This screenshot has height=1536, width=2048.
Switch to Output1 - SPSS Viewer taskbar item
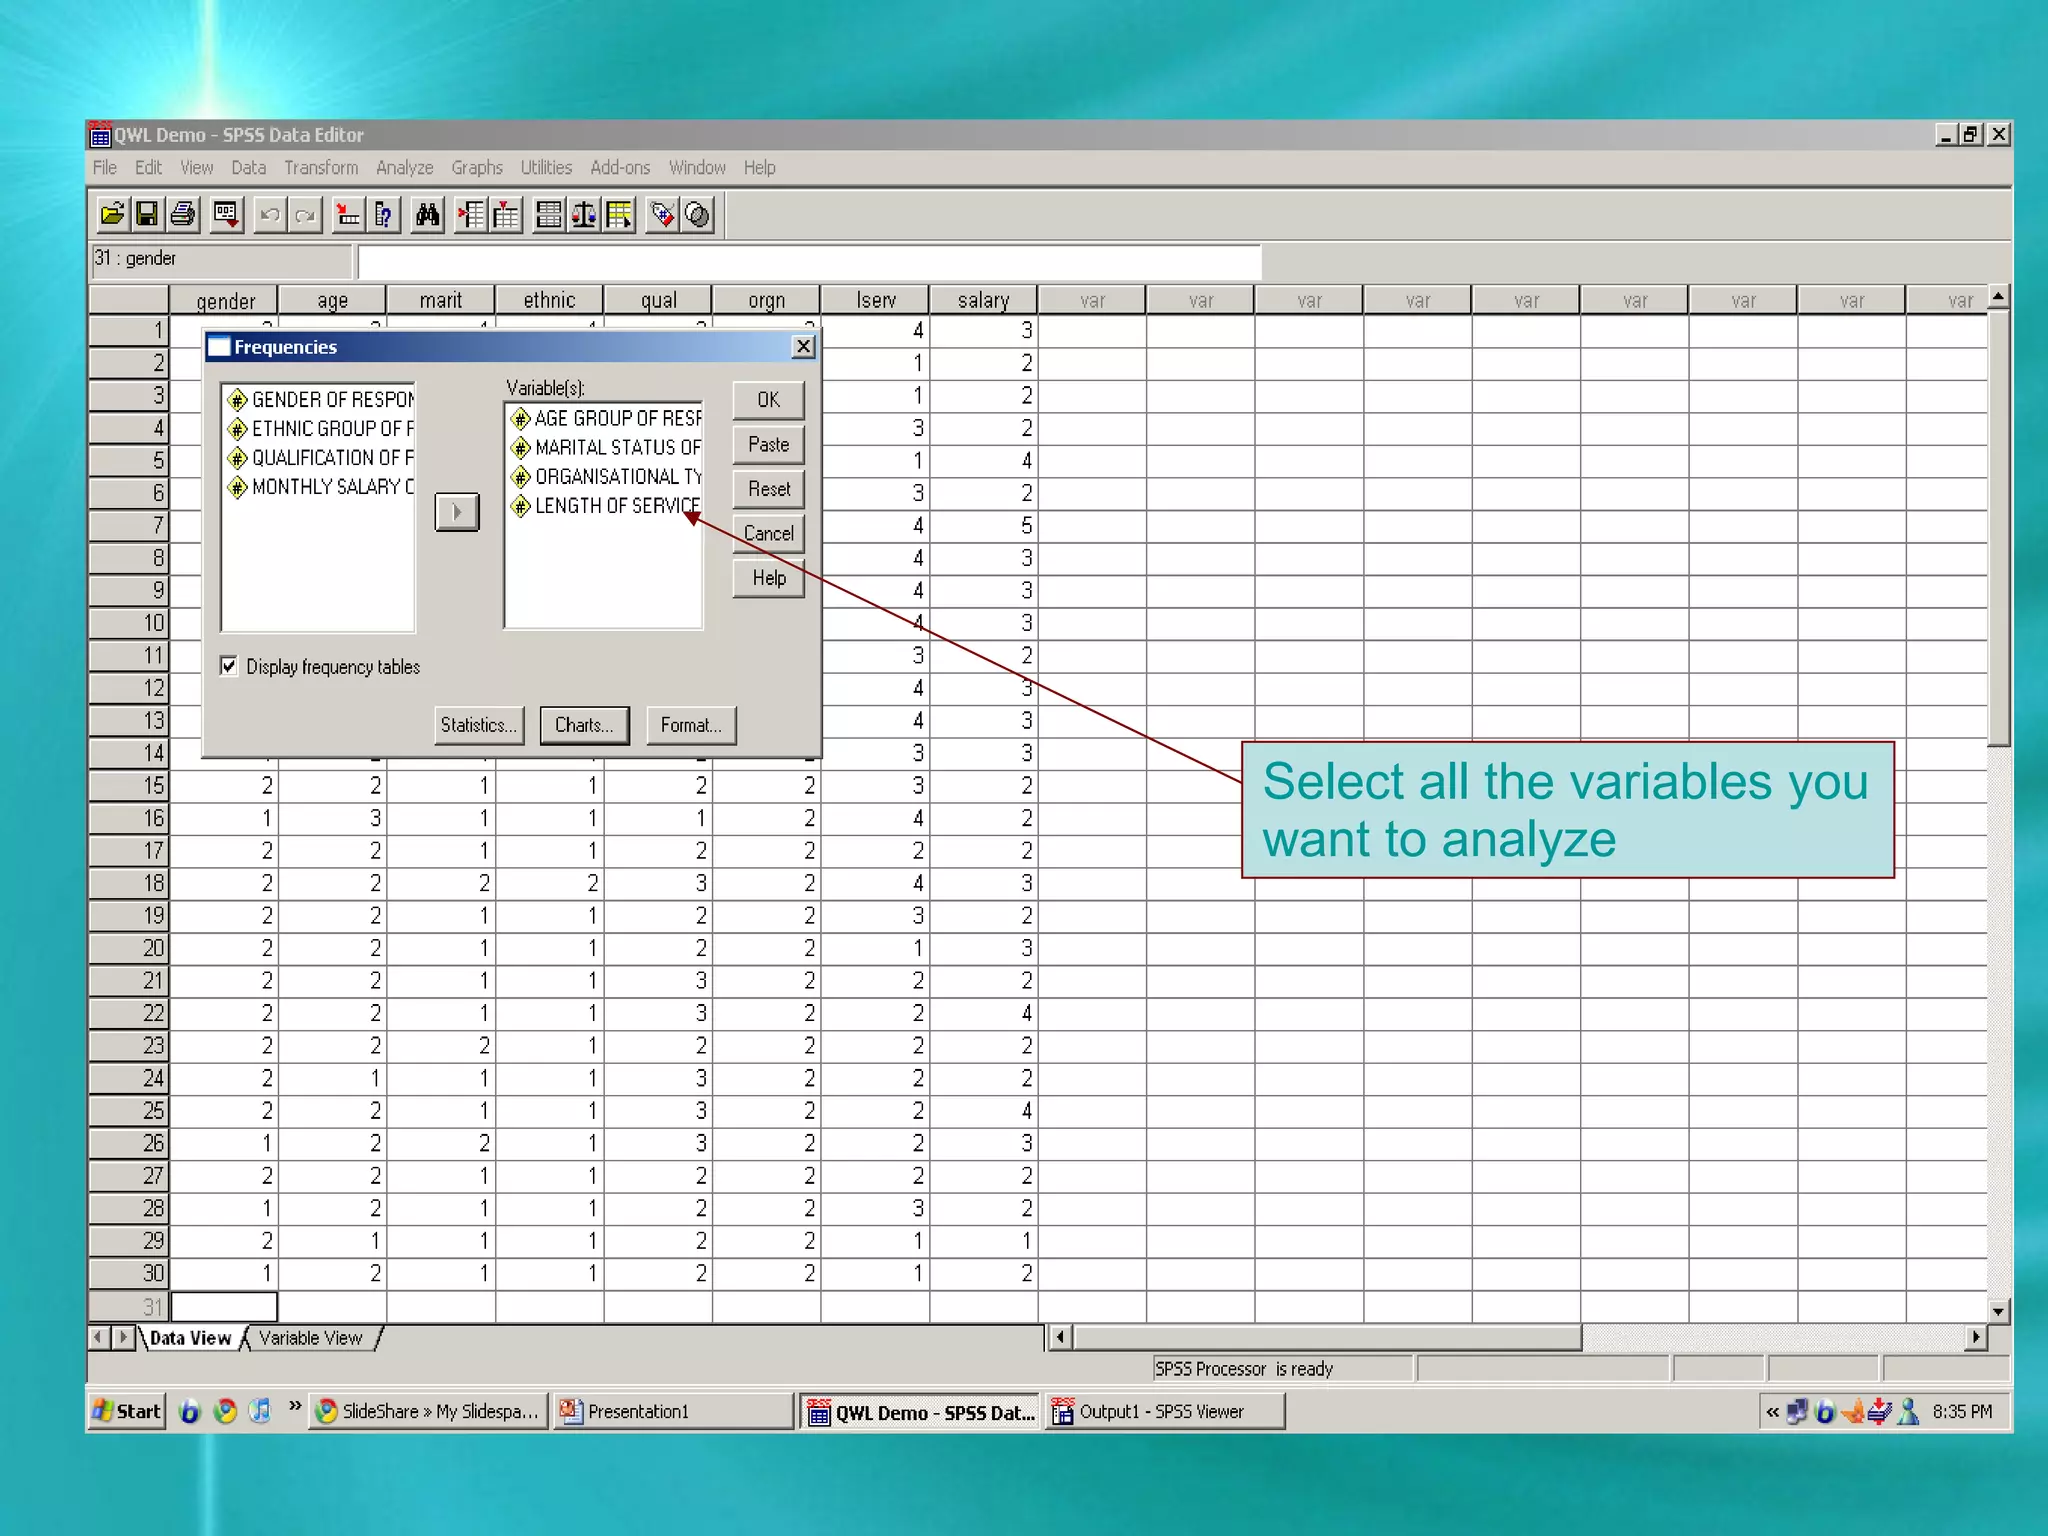coord(1165,1411)
